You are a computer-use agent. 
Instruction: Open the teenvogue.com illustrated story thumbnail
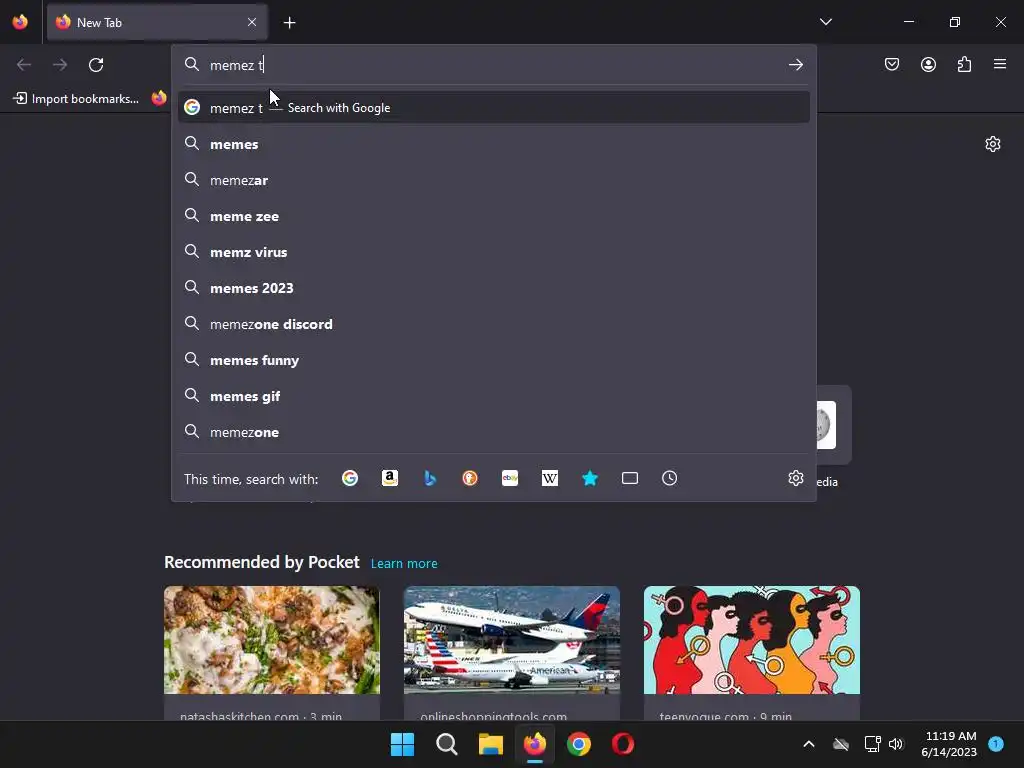click(752, 640)
